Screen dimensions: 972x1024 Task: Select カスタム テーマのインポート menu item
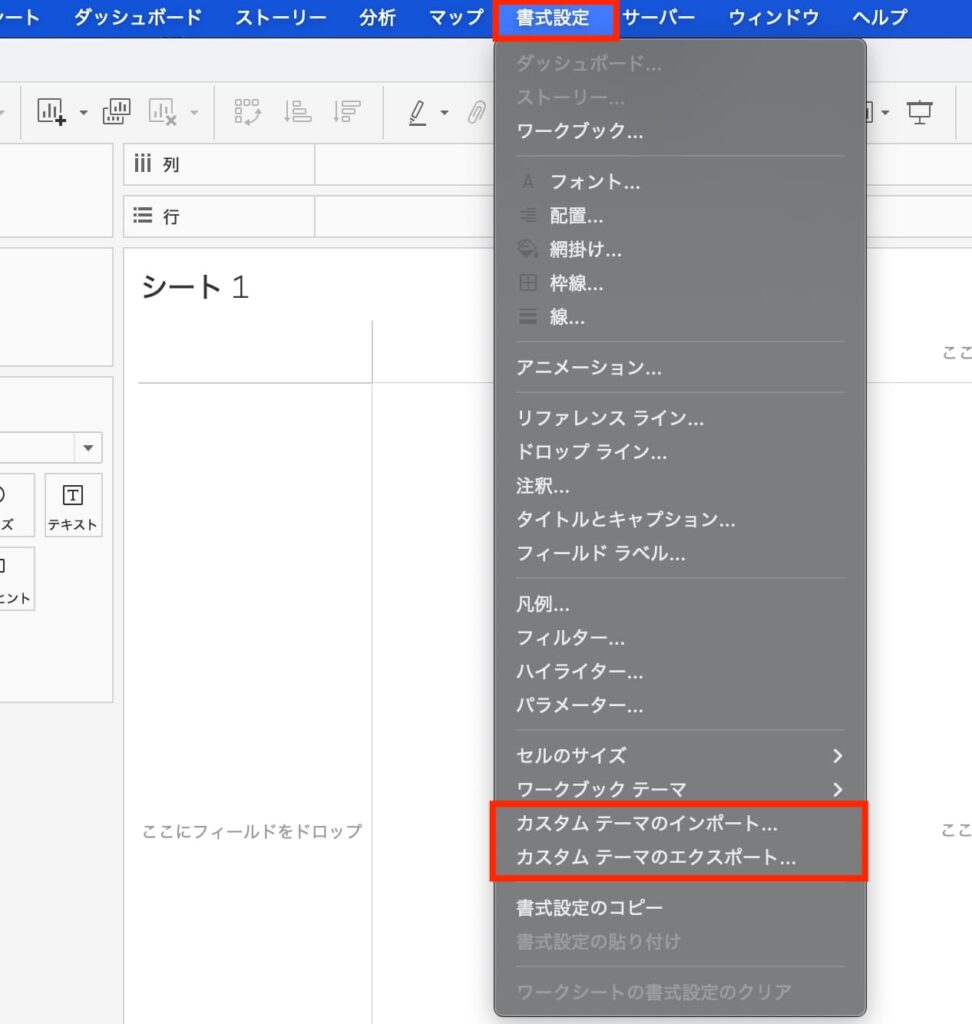646,824
